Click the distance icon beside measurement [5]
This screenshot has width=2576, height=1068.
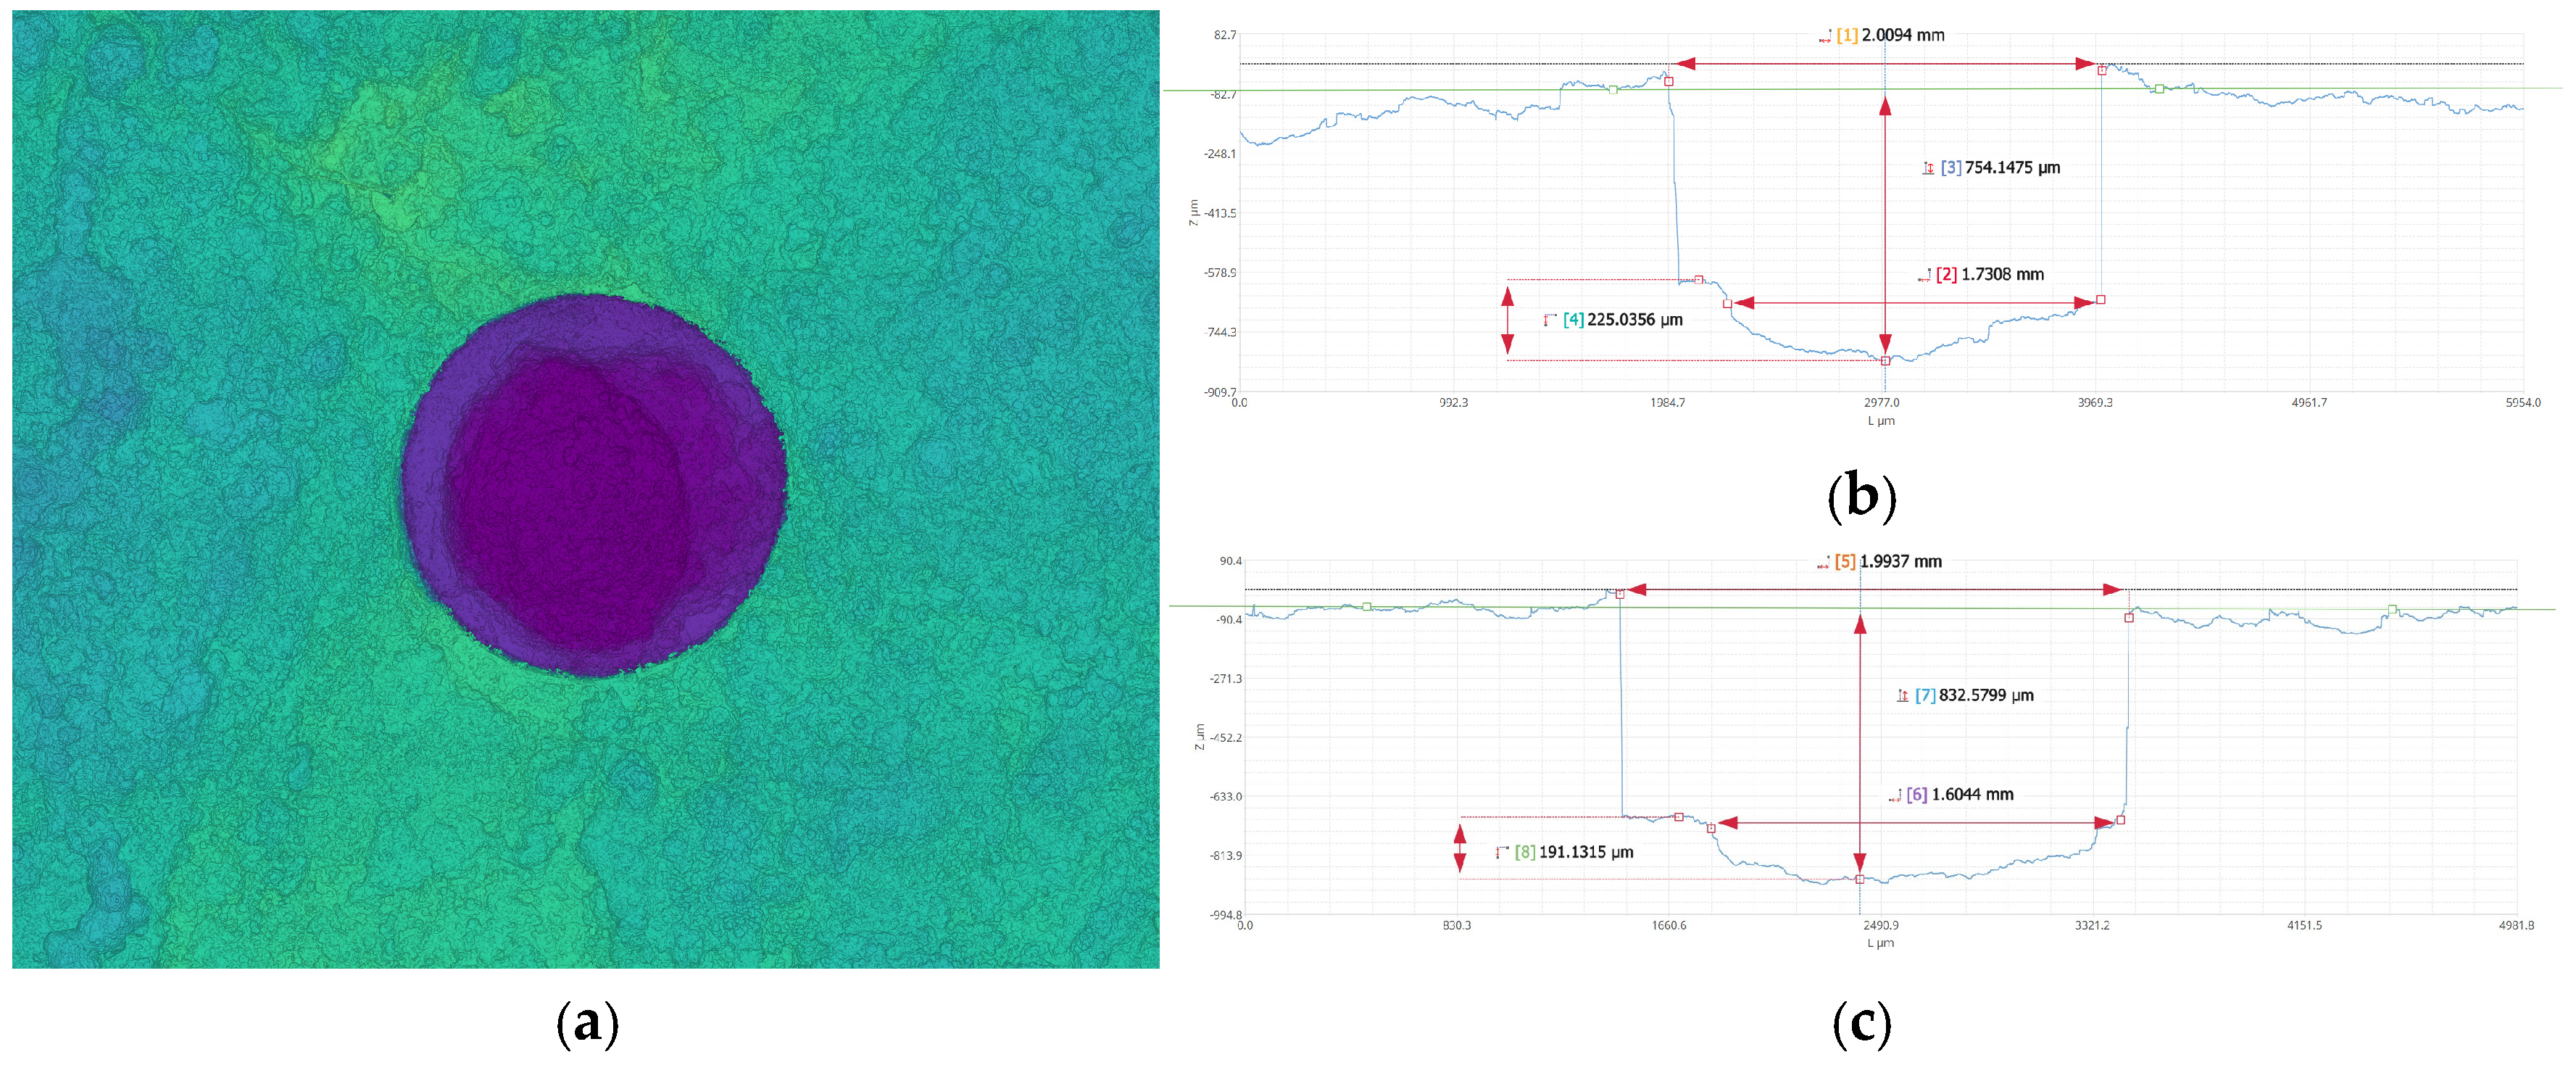click(1823, 563)
